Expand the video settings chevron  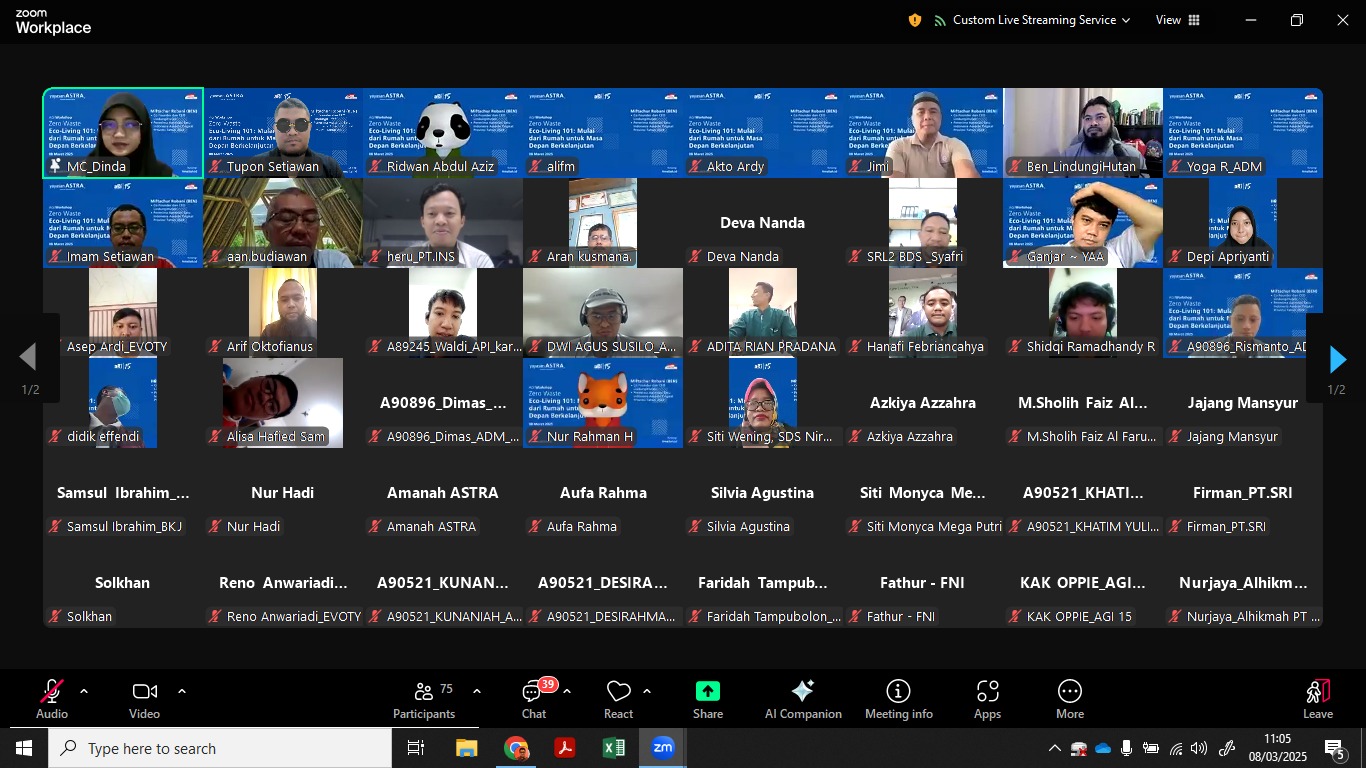click(182, 691)
